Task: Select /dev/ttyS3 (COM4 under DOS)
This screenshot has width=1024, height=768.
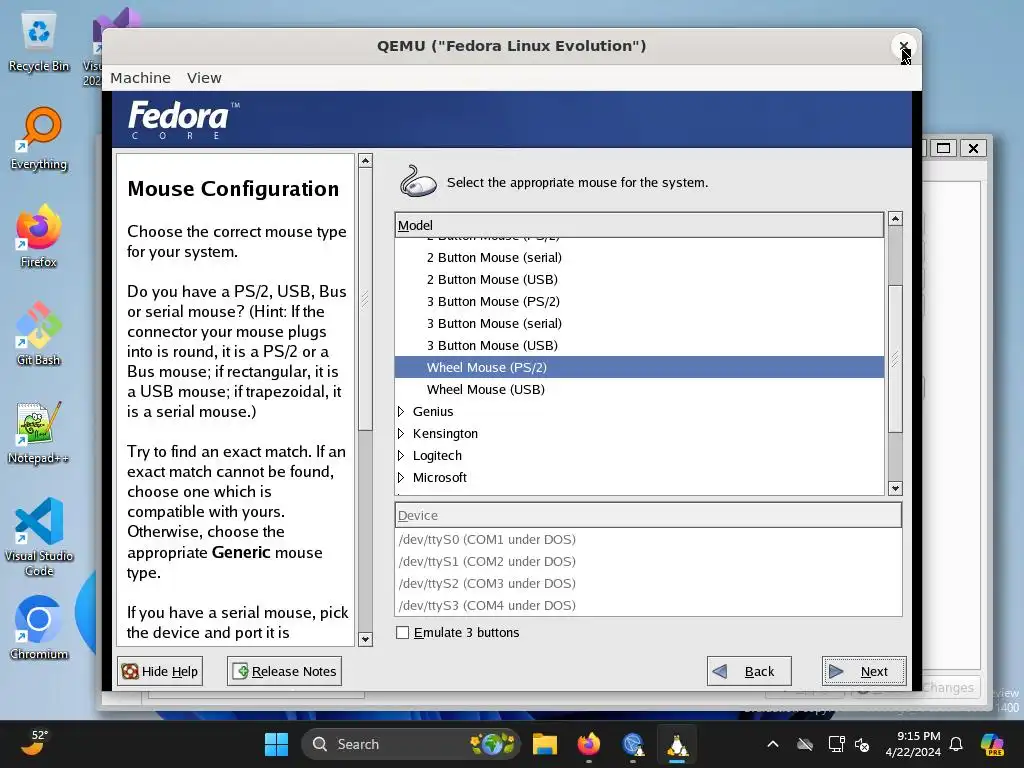Action: coord(648,605)
